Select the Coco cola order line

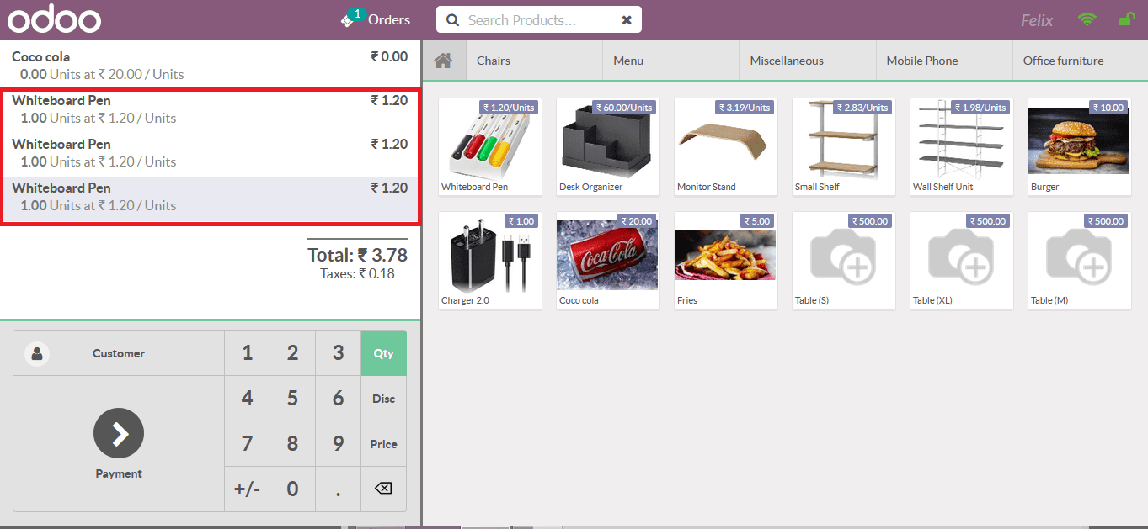tap(210, 65)
